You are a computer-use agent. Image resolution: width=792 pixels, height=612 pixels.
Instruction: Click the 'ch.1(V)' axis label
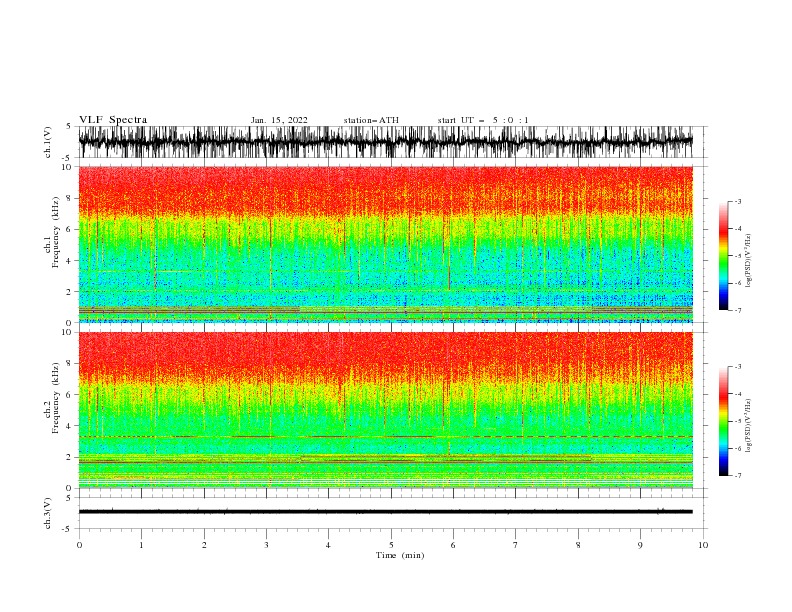pyautogui.click(x=48, y=142)
